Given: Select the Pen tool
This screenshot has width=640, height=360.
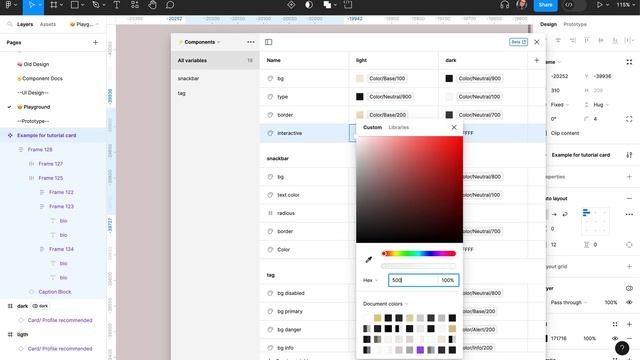Looking at the screenshot, I should click(96, 5).
